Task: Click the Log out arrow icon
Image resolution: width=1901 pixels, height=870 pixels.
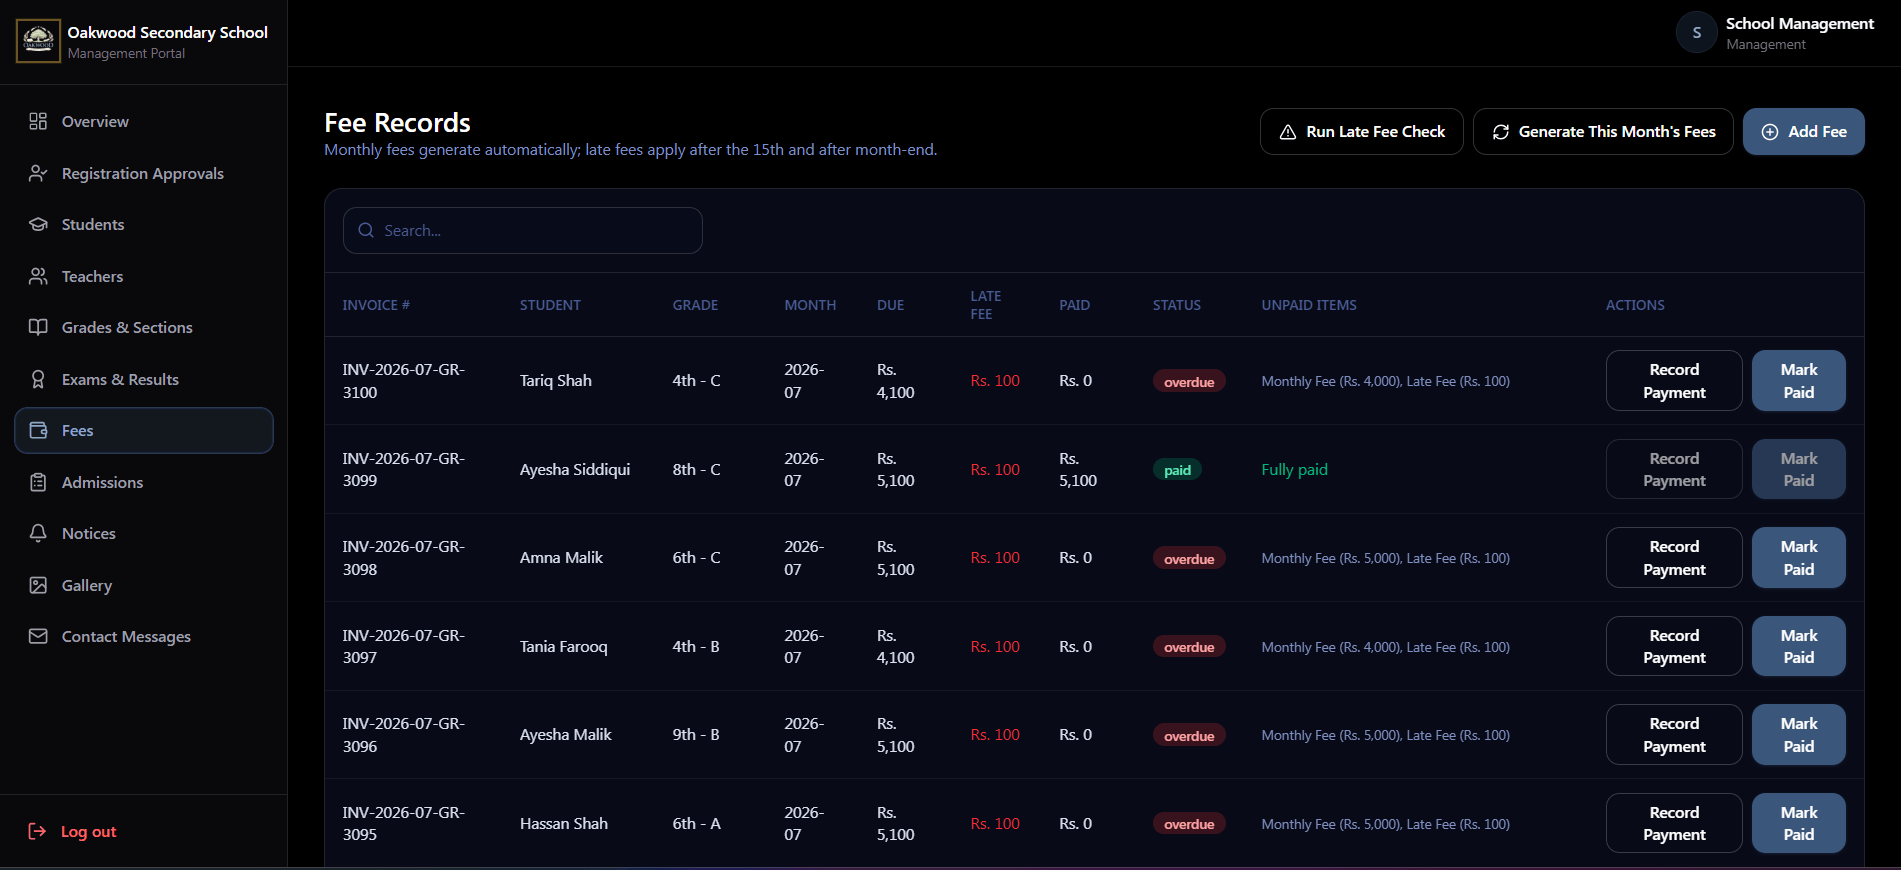Action: point(37,831)
